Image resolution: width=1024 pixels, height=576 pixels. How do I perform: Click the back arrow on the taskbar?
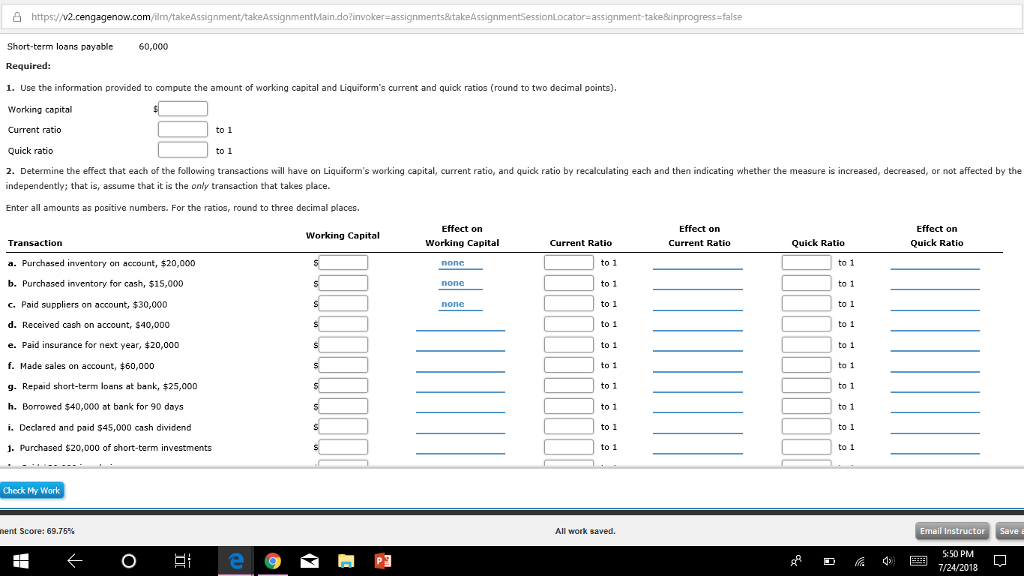coord(74,561)
